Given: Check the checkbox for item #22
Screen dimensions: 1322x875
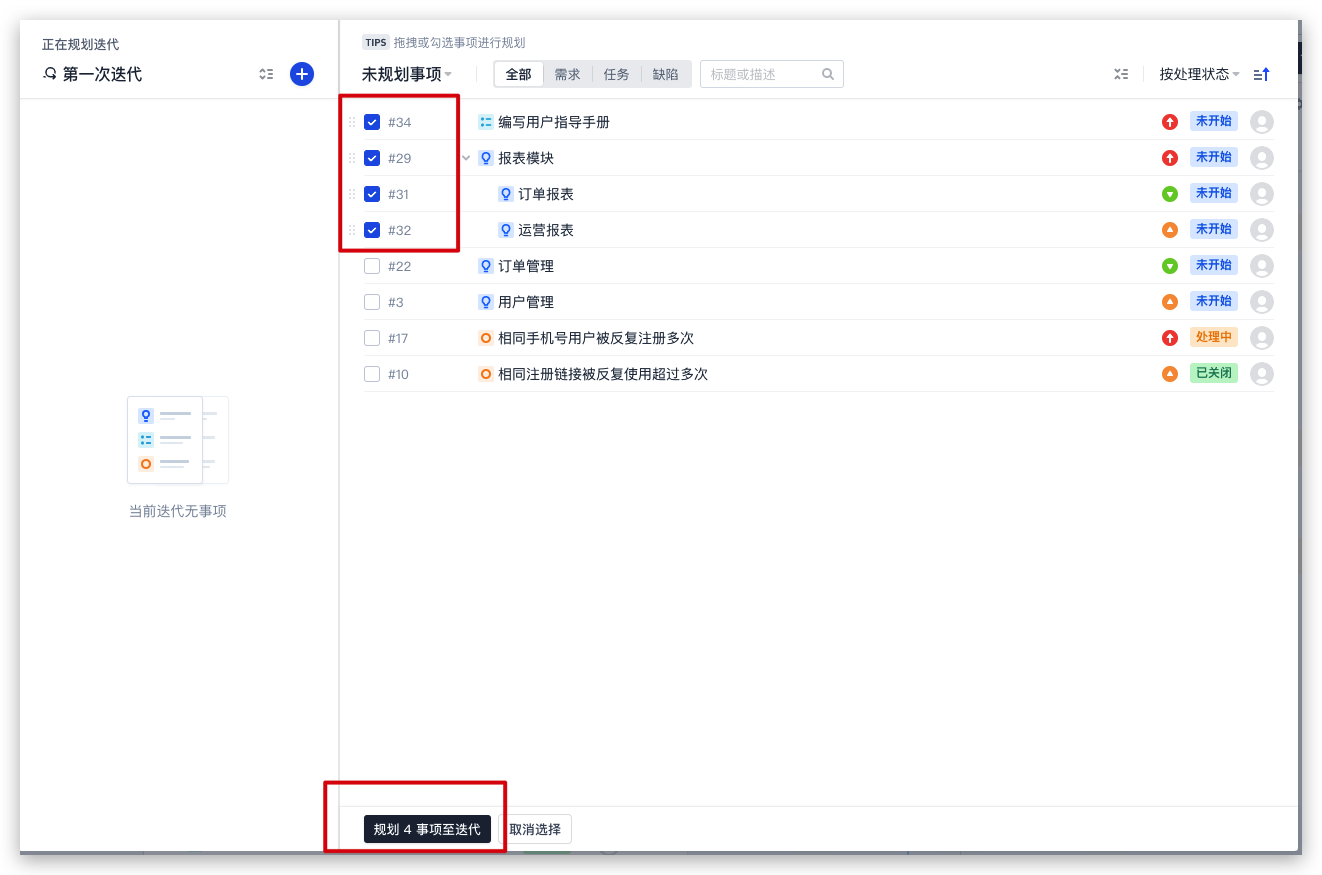Looking at the screenshot, I should [x=372, y=266].
